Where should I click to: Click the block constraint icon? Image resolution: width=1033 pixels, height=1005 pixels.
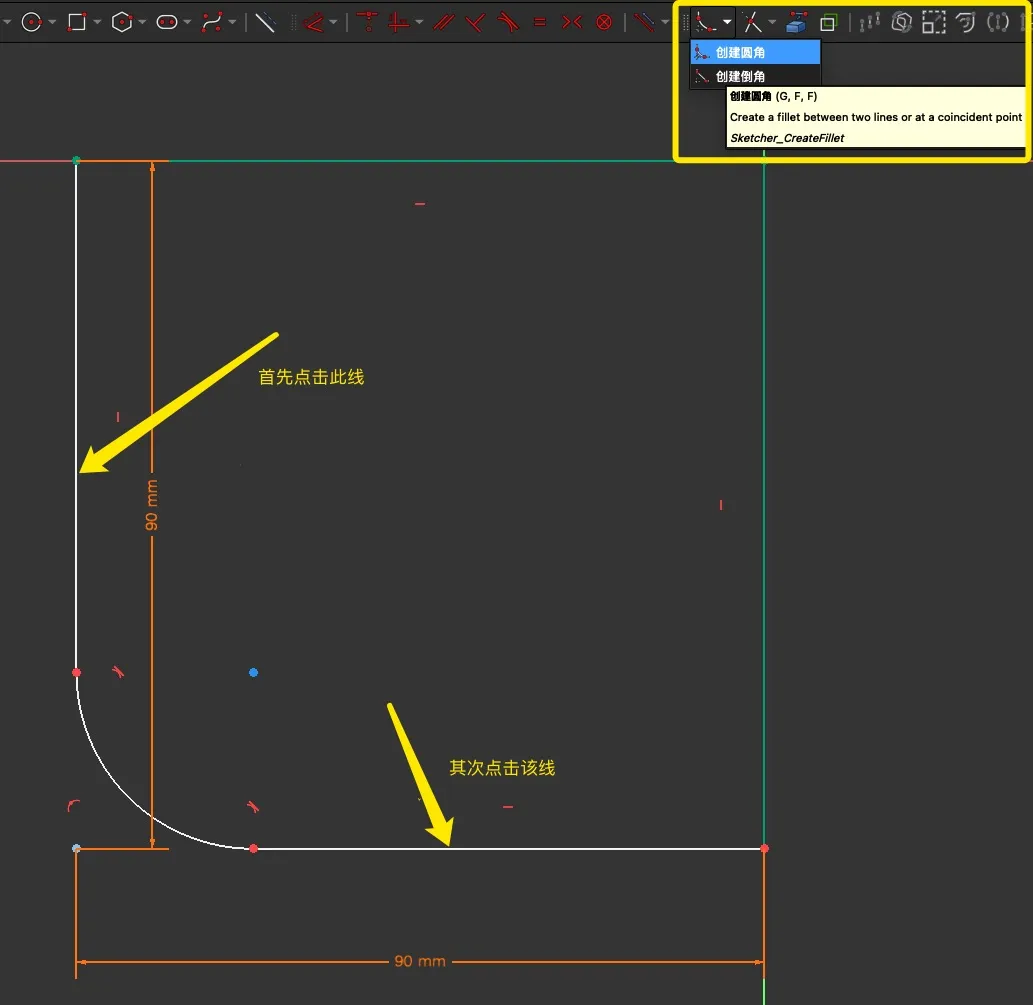604,21
